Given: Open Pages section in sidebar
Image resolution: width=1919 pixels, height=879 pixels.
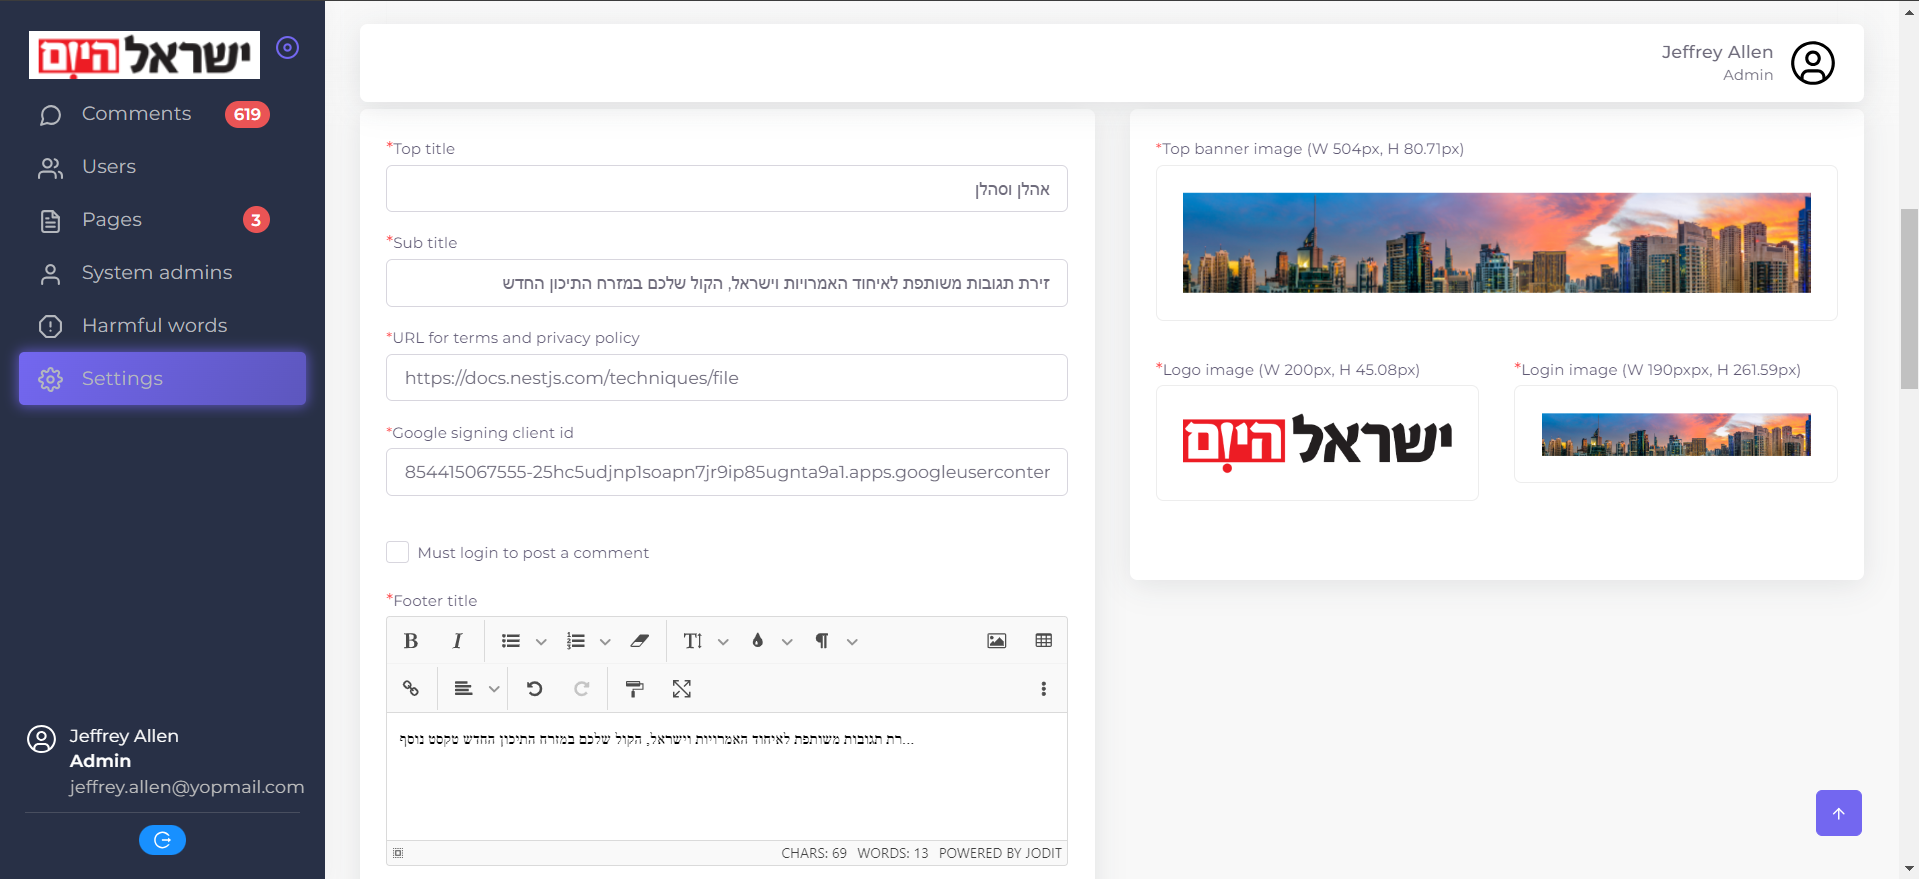Looking at the screenshot, I should (162, 220).
